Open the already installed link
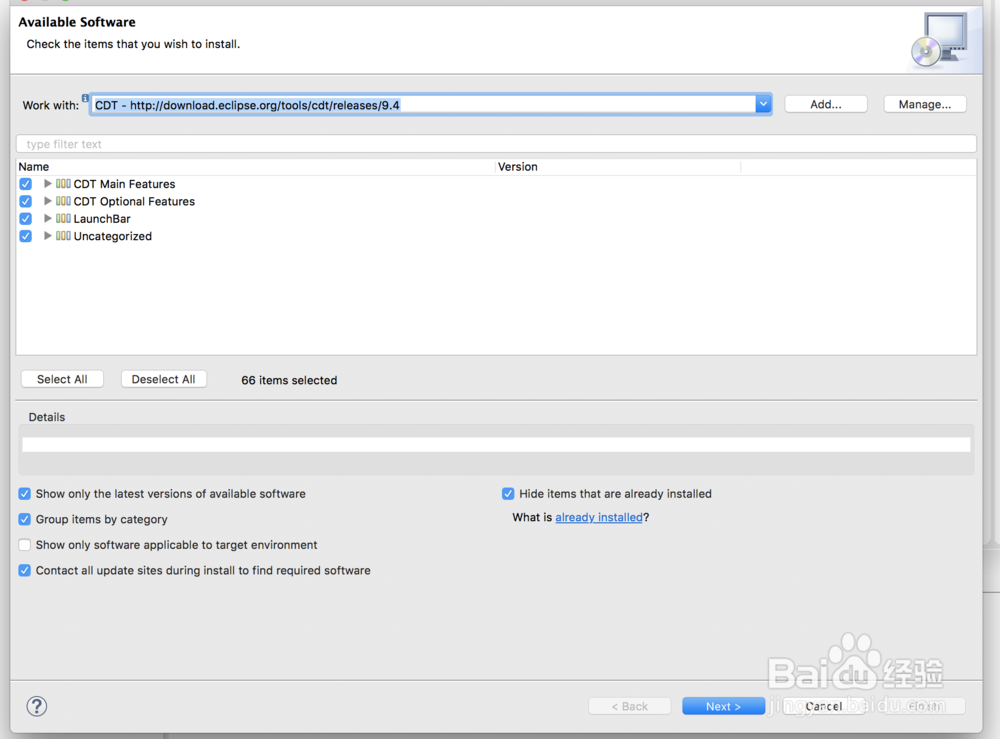This screenshot has height=739, width=1000. 599,517
